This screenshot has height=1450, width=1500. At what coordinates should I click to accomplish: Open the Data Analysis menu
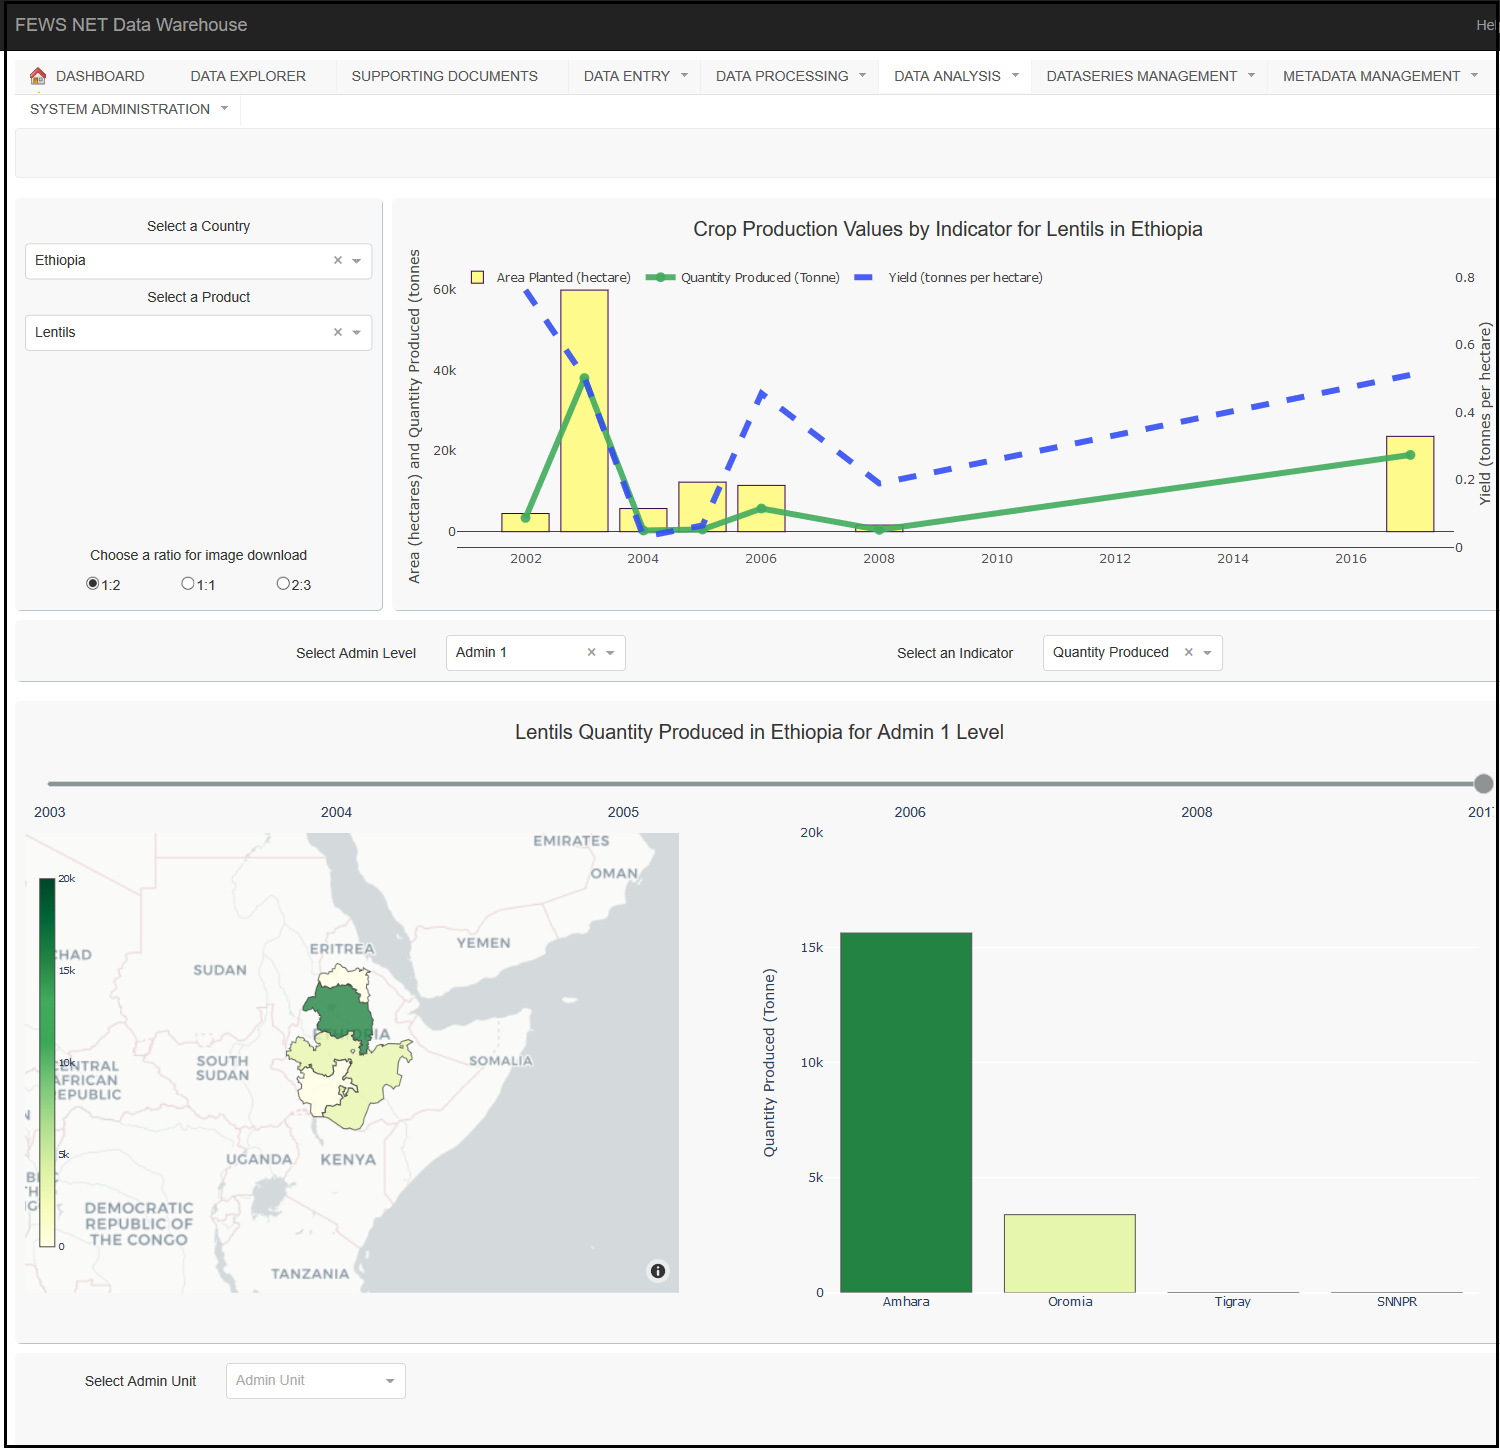coord(955,76)
